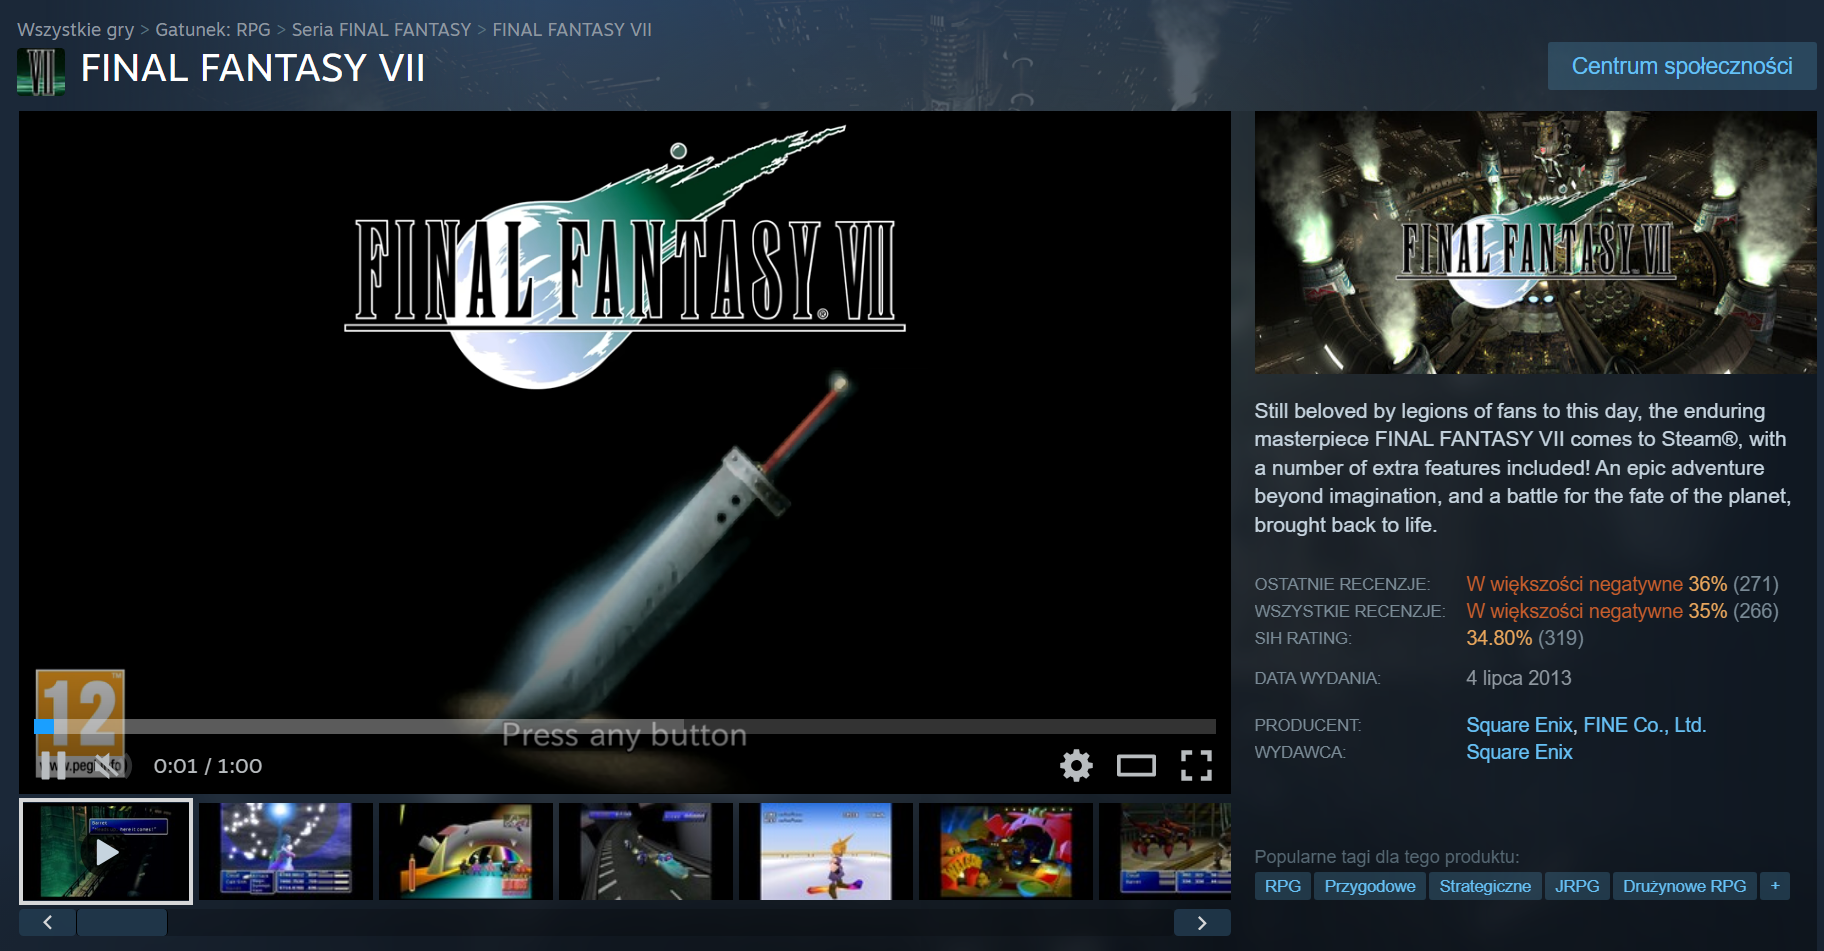The image size is (1824, 951).
Task: Open the video player settings gear
Action: 1075,765
